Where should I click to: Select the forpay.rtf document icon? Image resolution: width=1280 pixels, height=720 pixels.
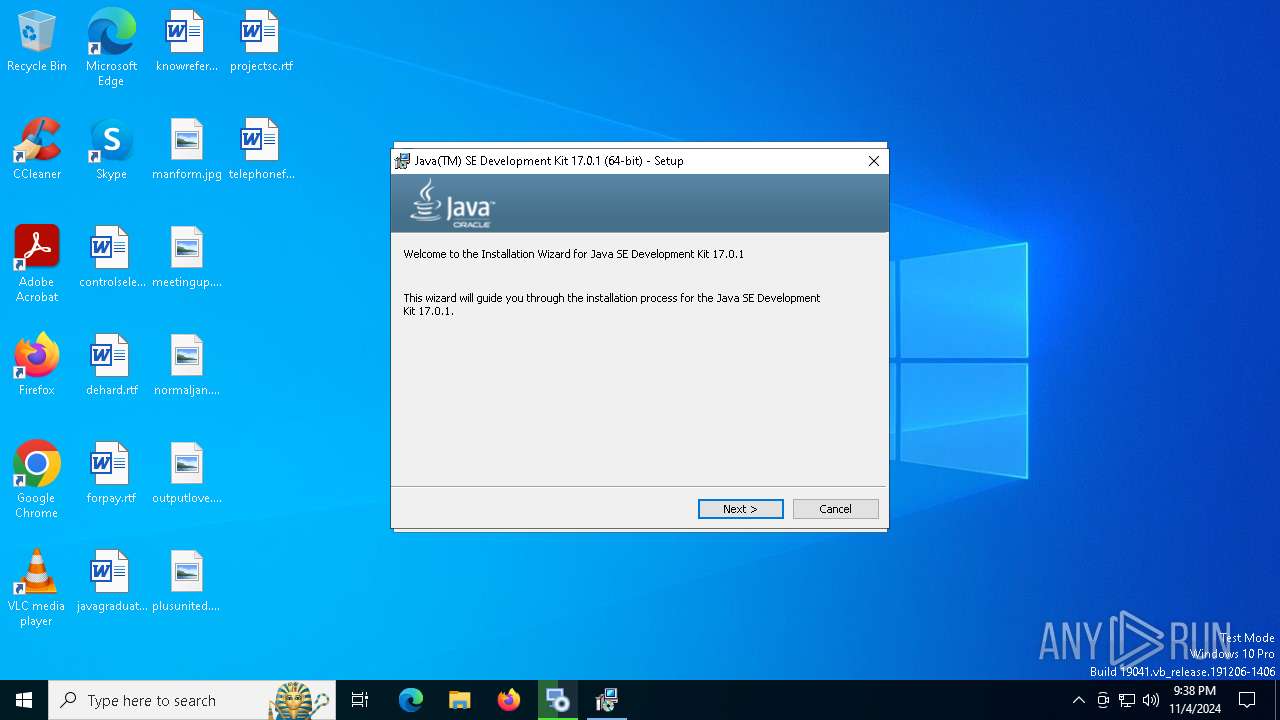[x=111, y=474]
